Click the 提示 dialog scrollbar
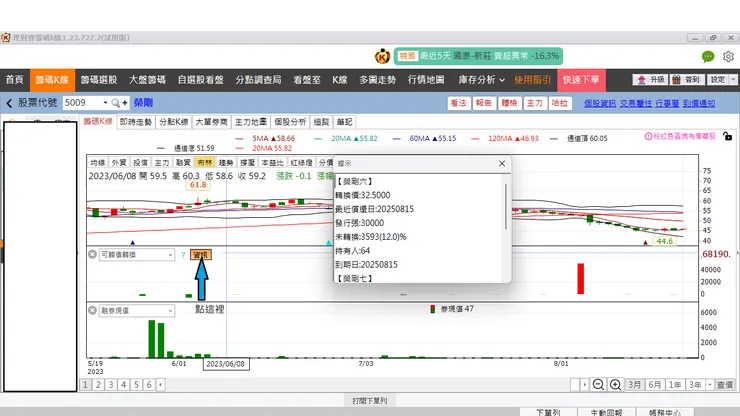740x416 pixels. click(x=505, y=207)
